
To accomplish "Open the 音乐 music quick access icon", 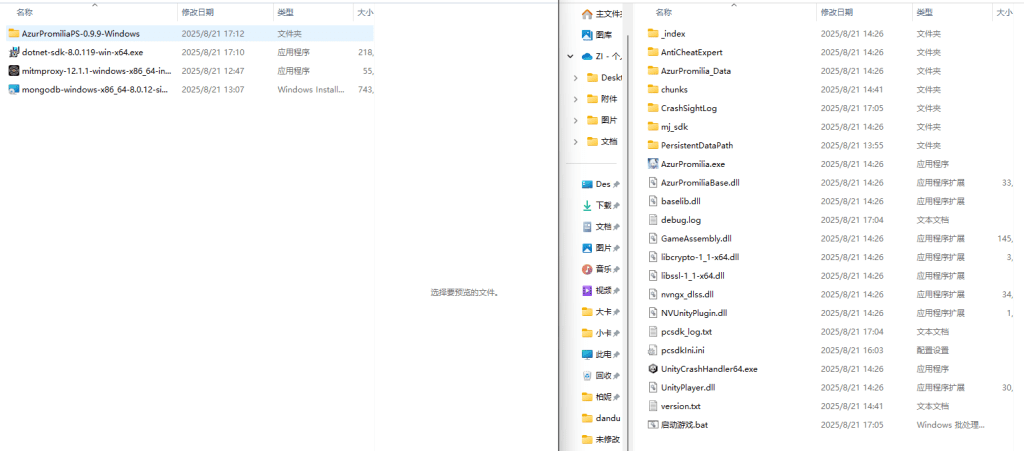I will (x=588, y=270).
